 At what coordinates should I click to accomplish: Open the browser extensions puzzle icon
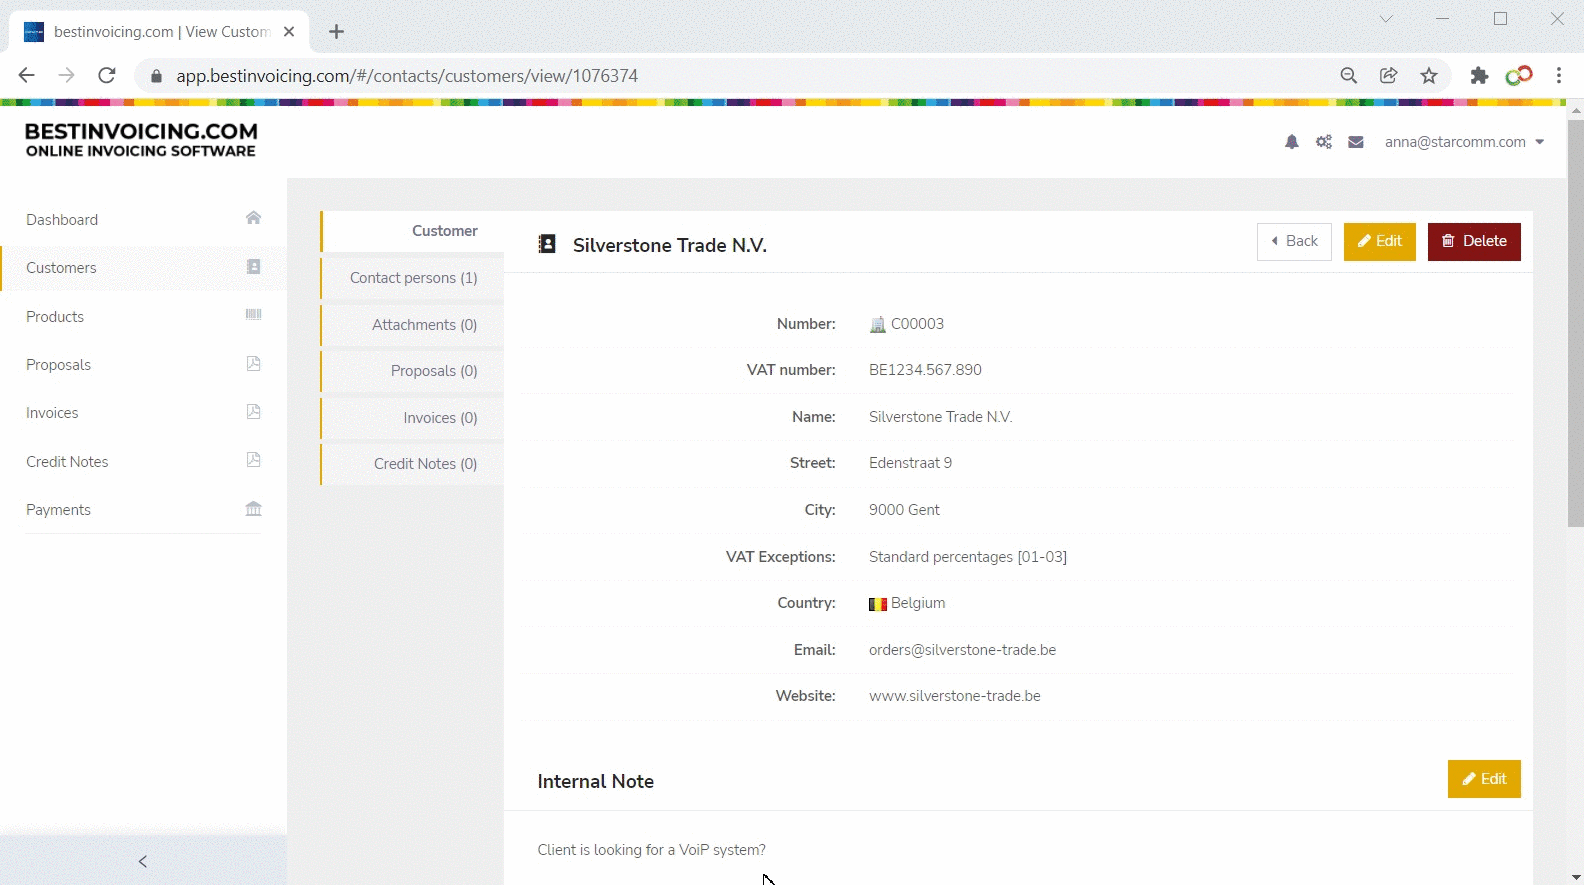pos(1479,76)
